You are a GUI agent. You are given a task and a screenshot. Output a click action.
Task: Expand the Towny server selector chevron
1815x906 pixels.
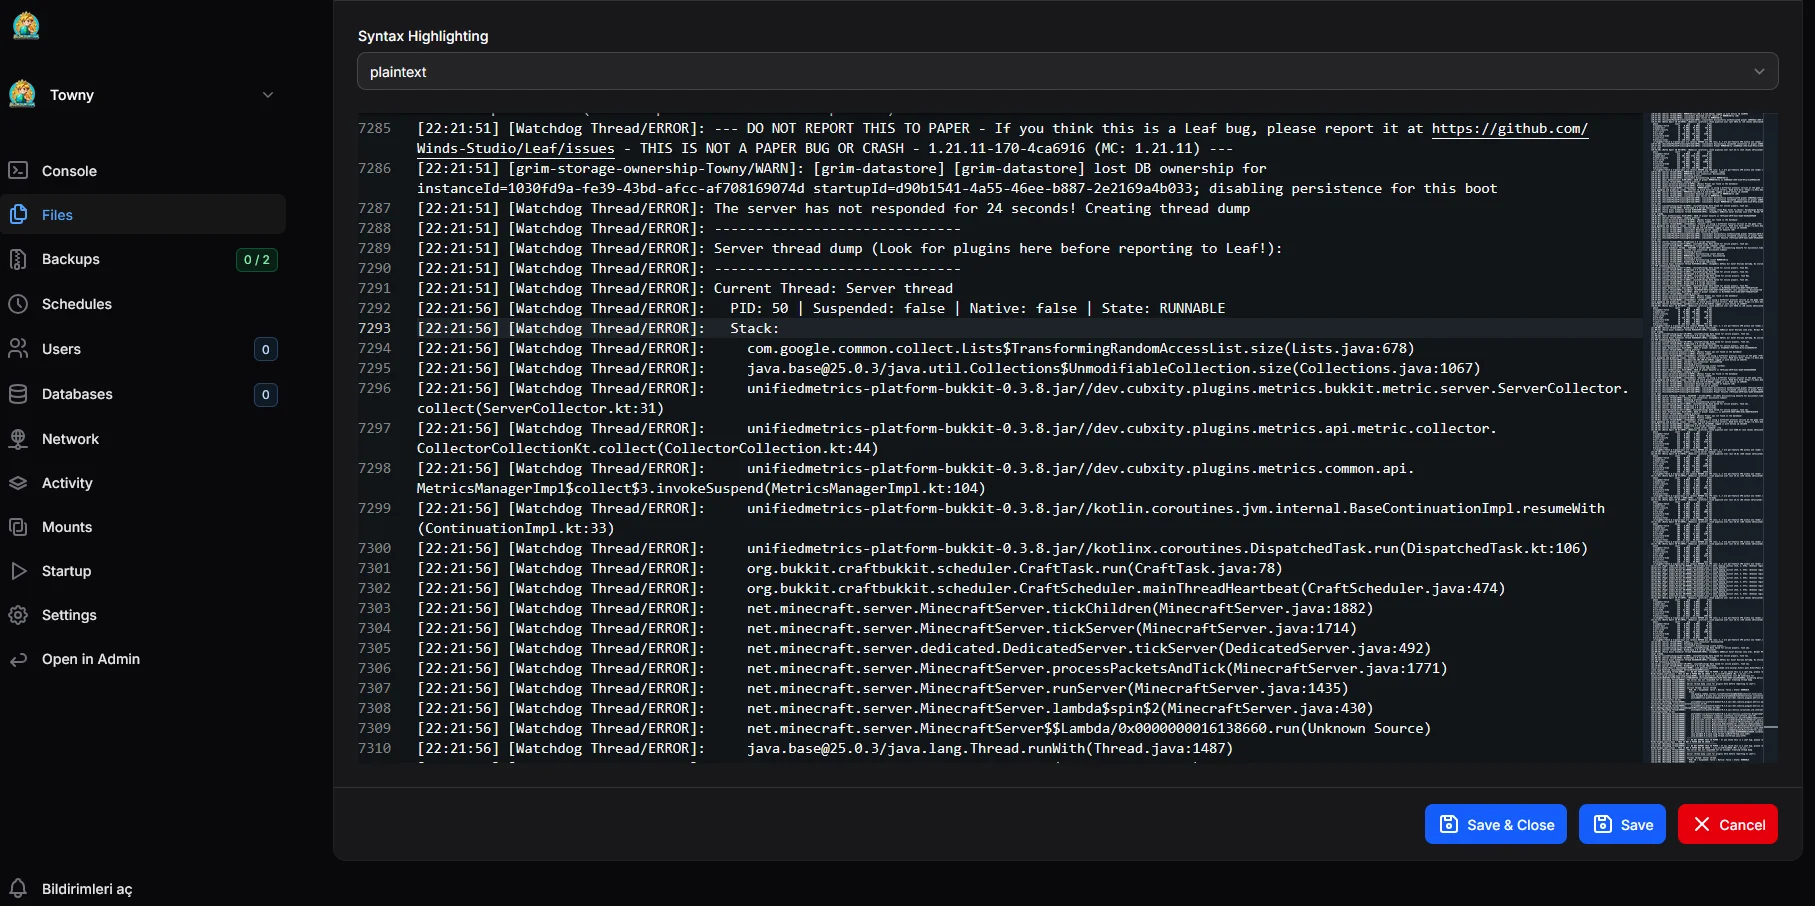point(268,95)
